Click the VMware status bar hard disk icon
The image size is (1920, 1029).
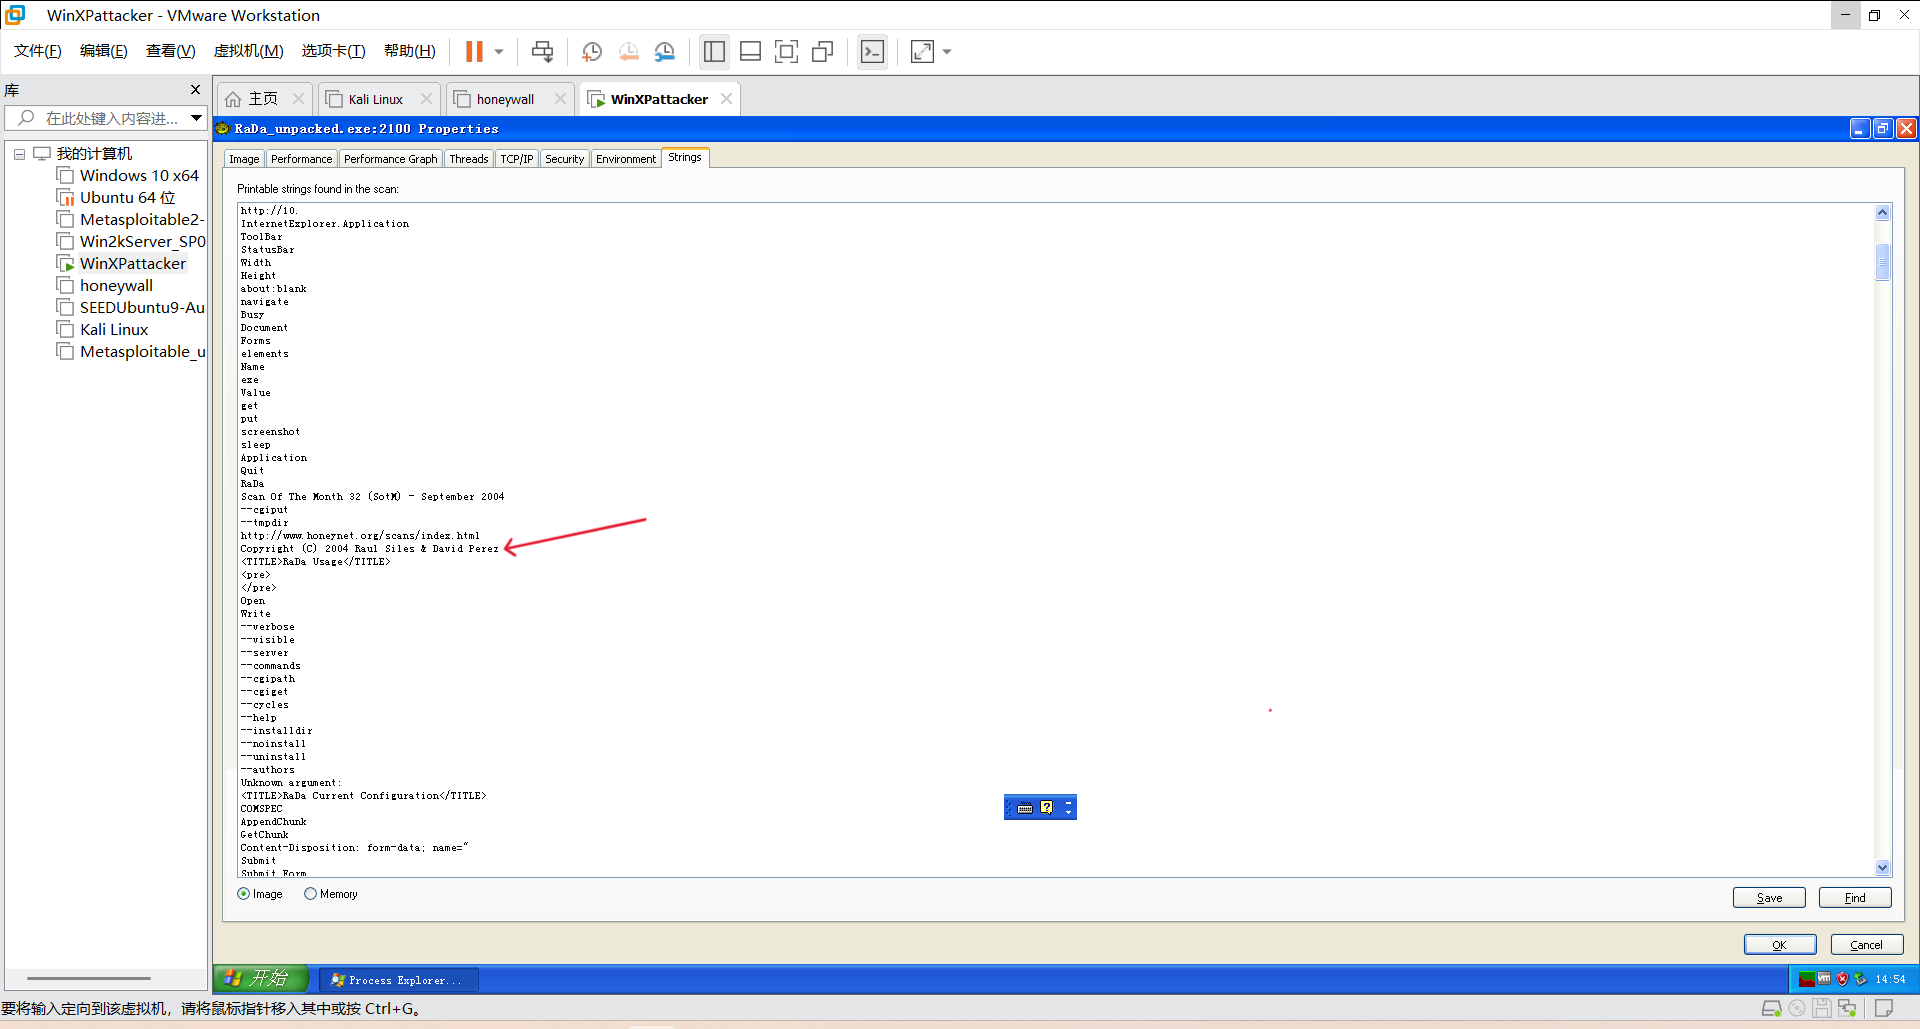click(1771, 1008)
